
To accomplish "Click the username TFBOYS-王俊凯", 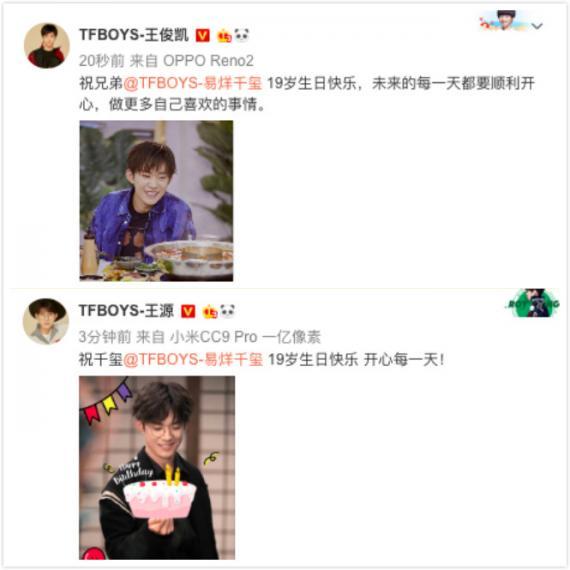I will pyautogui.click(x=134, y=35).
